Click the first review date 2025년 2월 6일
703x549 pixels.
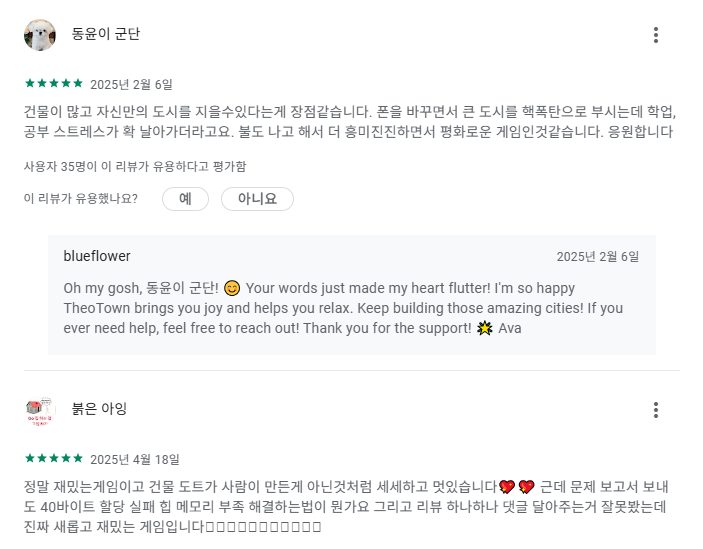point(131,84)
